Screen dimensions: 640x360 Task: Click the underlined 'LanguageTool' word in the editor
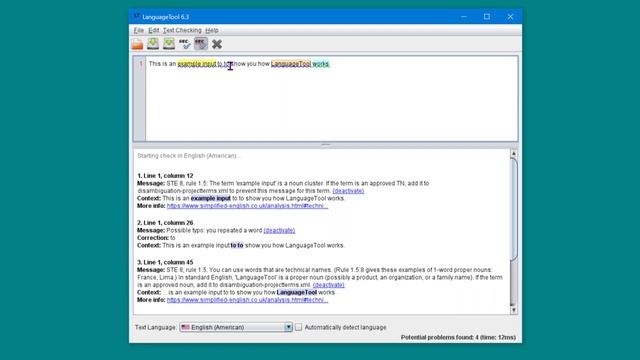click(x=291, y=64)
